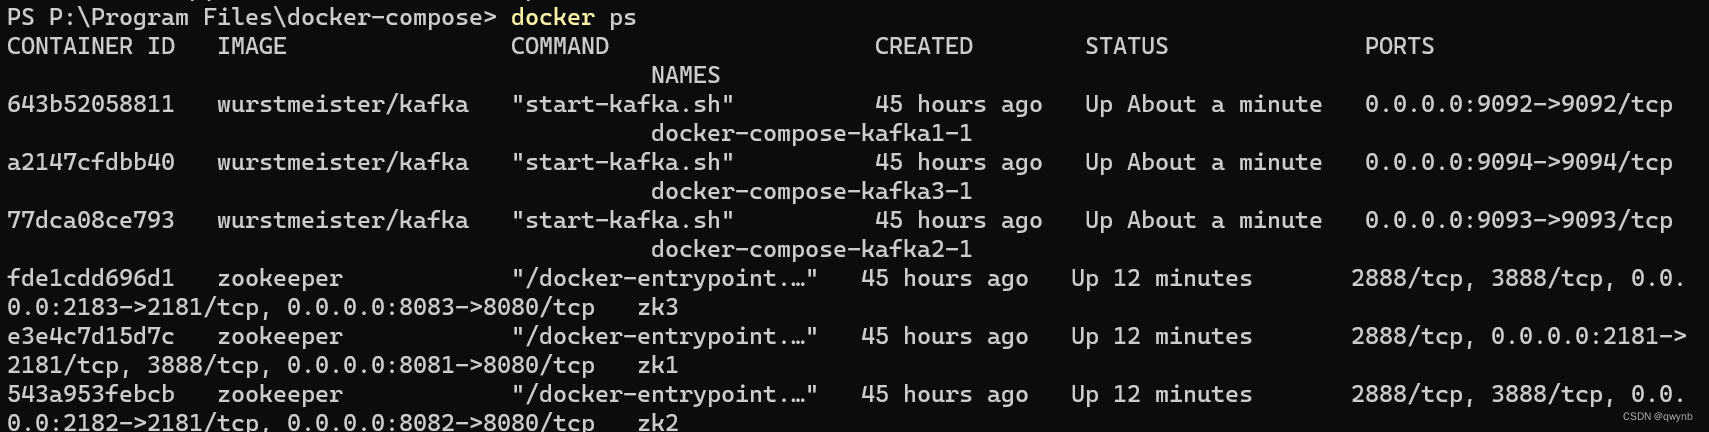
Task: Click container ID 77dca08ce793
Action: 91,220
